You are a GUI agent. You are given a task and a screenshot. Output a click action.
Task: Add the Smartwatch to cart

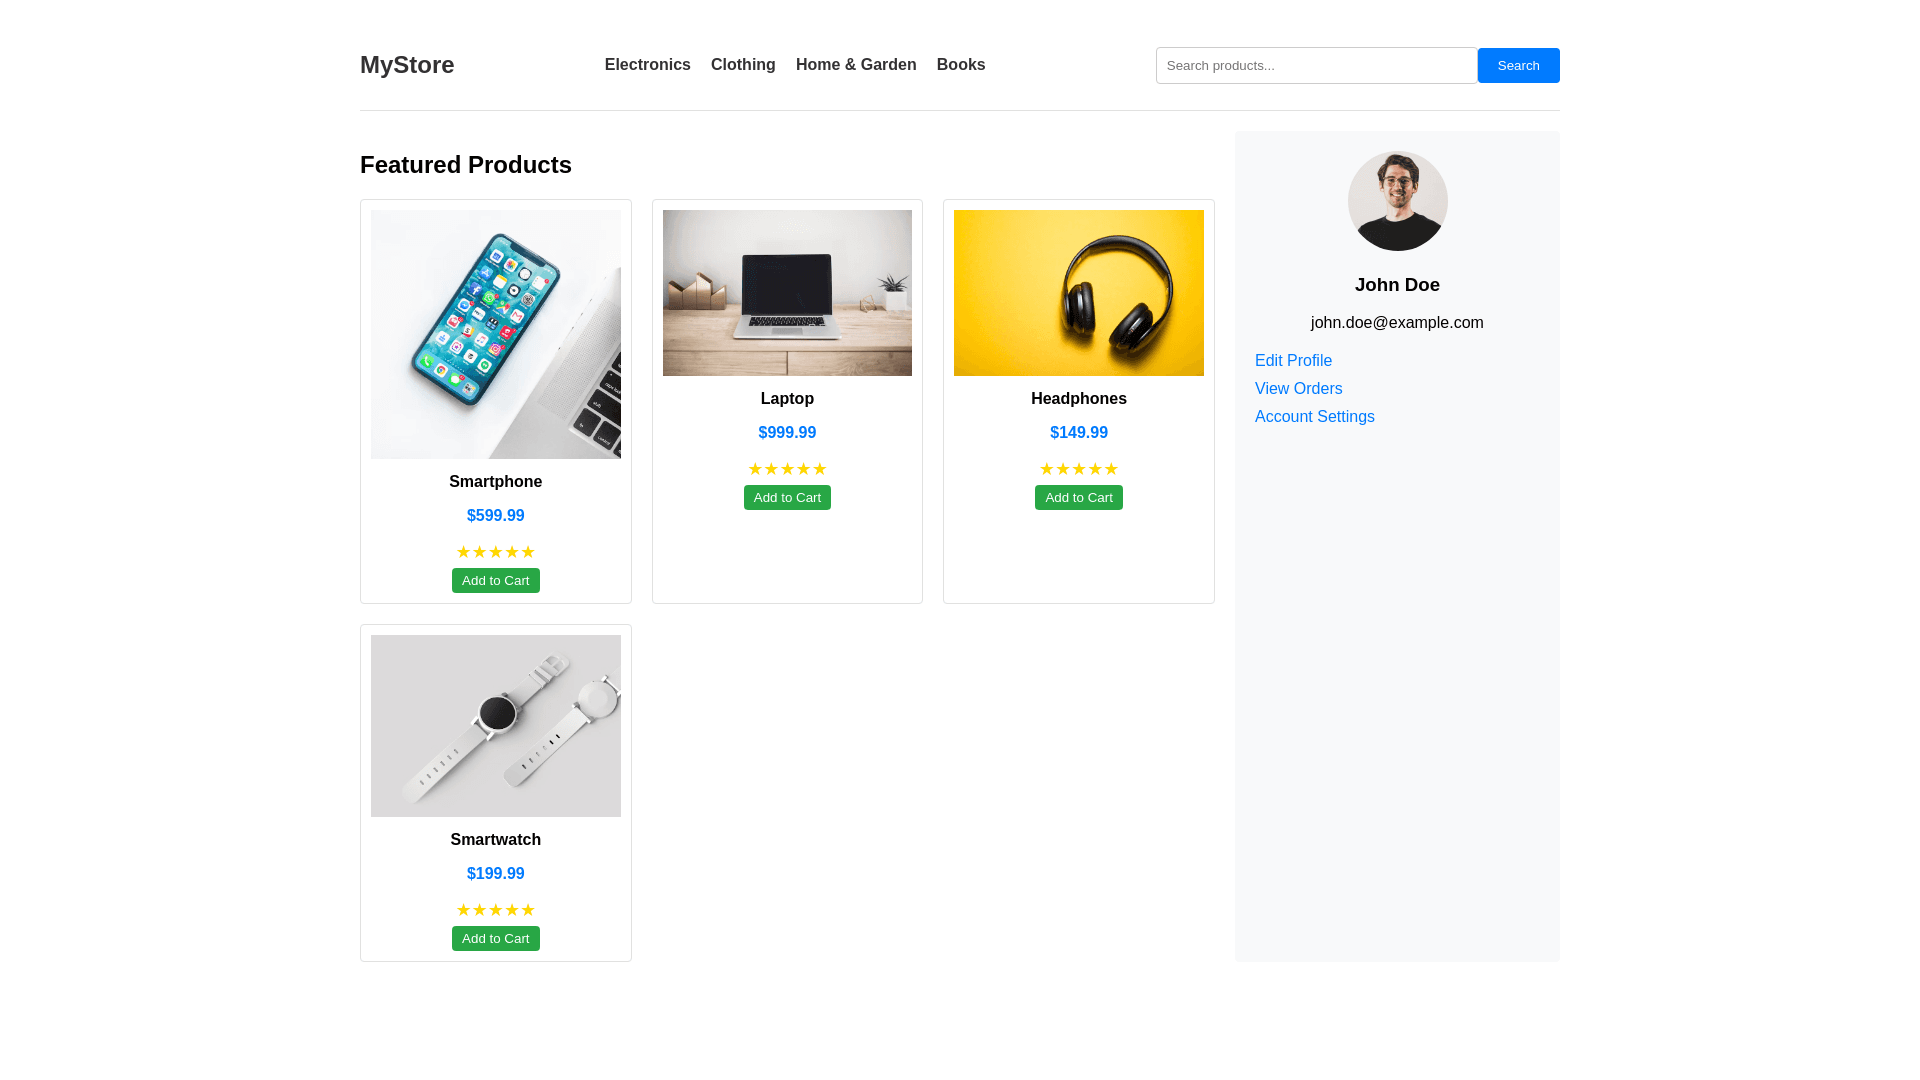point(496,939)
